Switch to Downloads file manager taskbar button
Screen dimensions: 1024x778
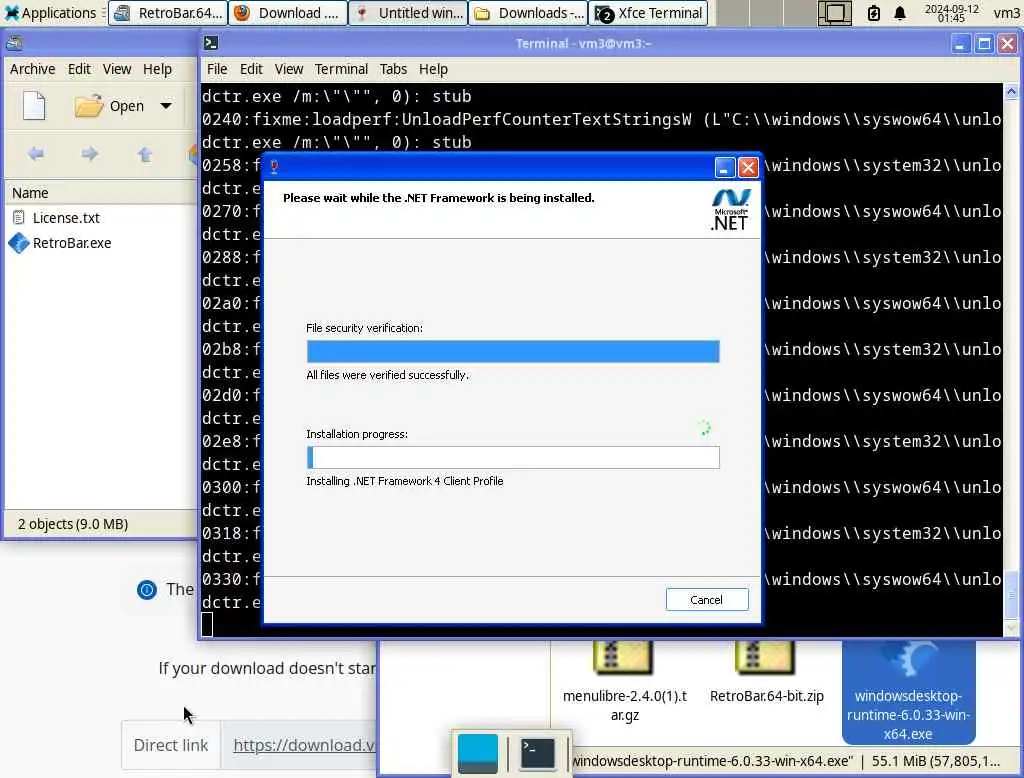coord(528,13)
